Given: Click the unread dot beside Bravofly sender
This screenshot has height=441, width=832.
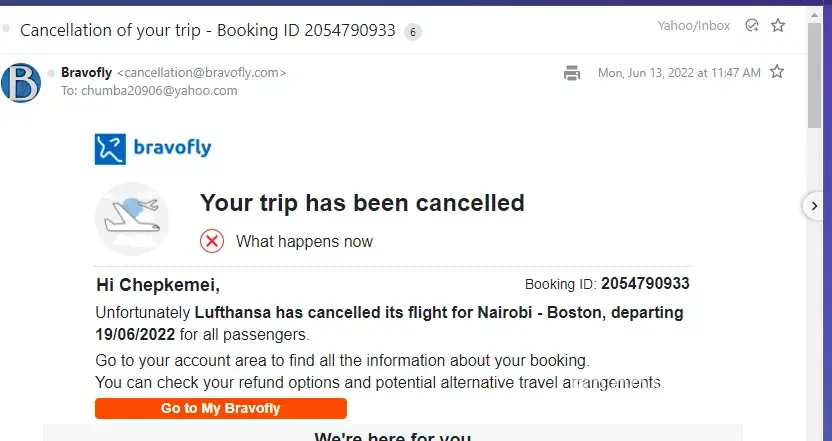Looking at the screenshot, I should coord(50,72).
